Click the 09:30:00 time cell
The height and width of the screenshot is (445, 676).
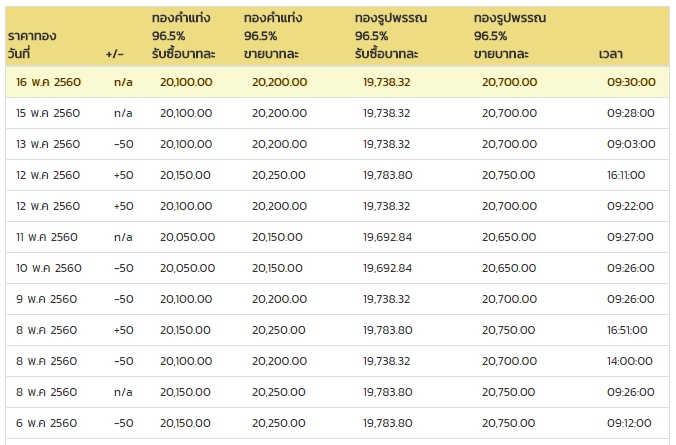(x=631, y=82)
